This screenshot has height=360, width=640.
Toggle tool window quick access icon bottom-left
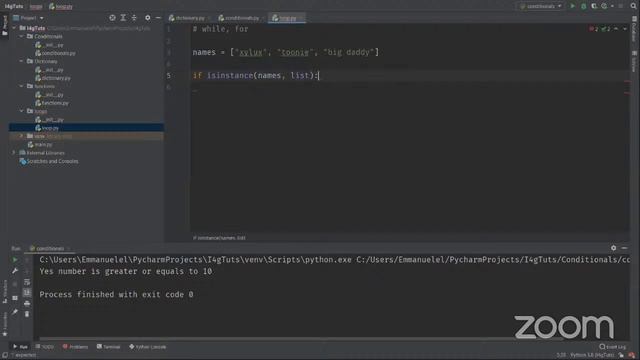(4, 355)
